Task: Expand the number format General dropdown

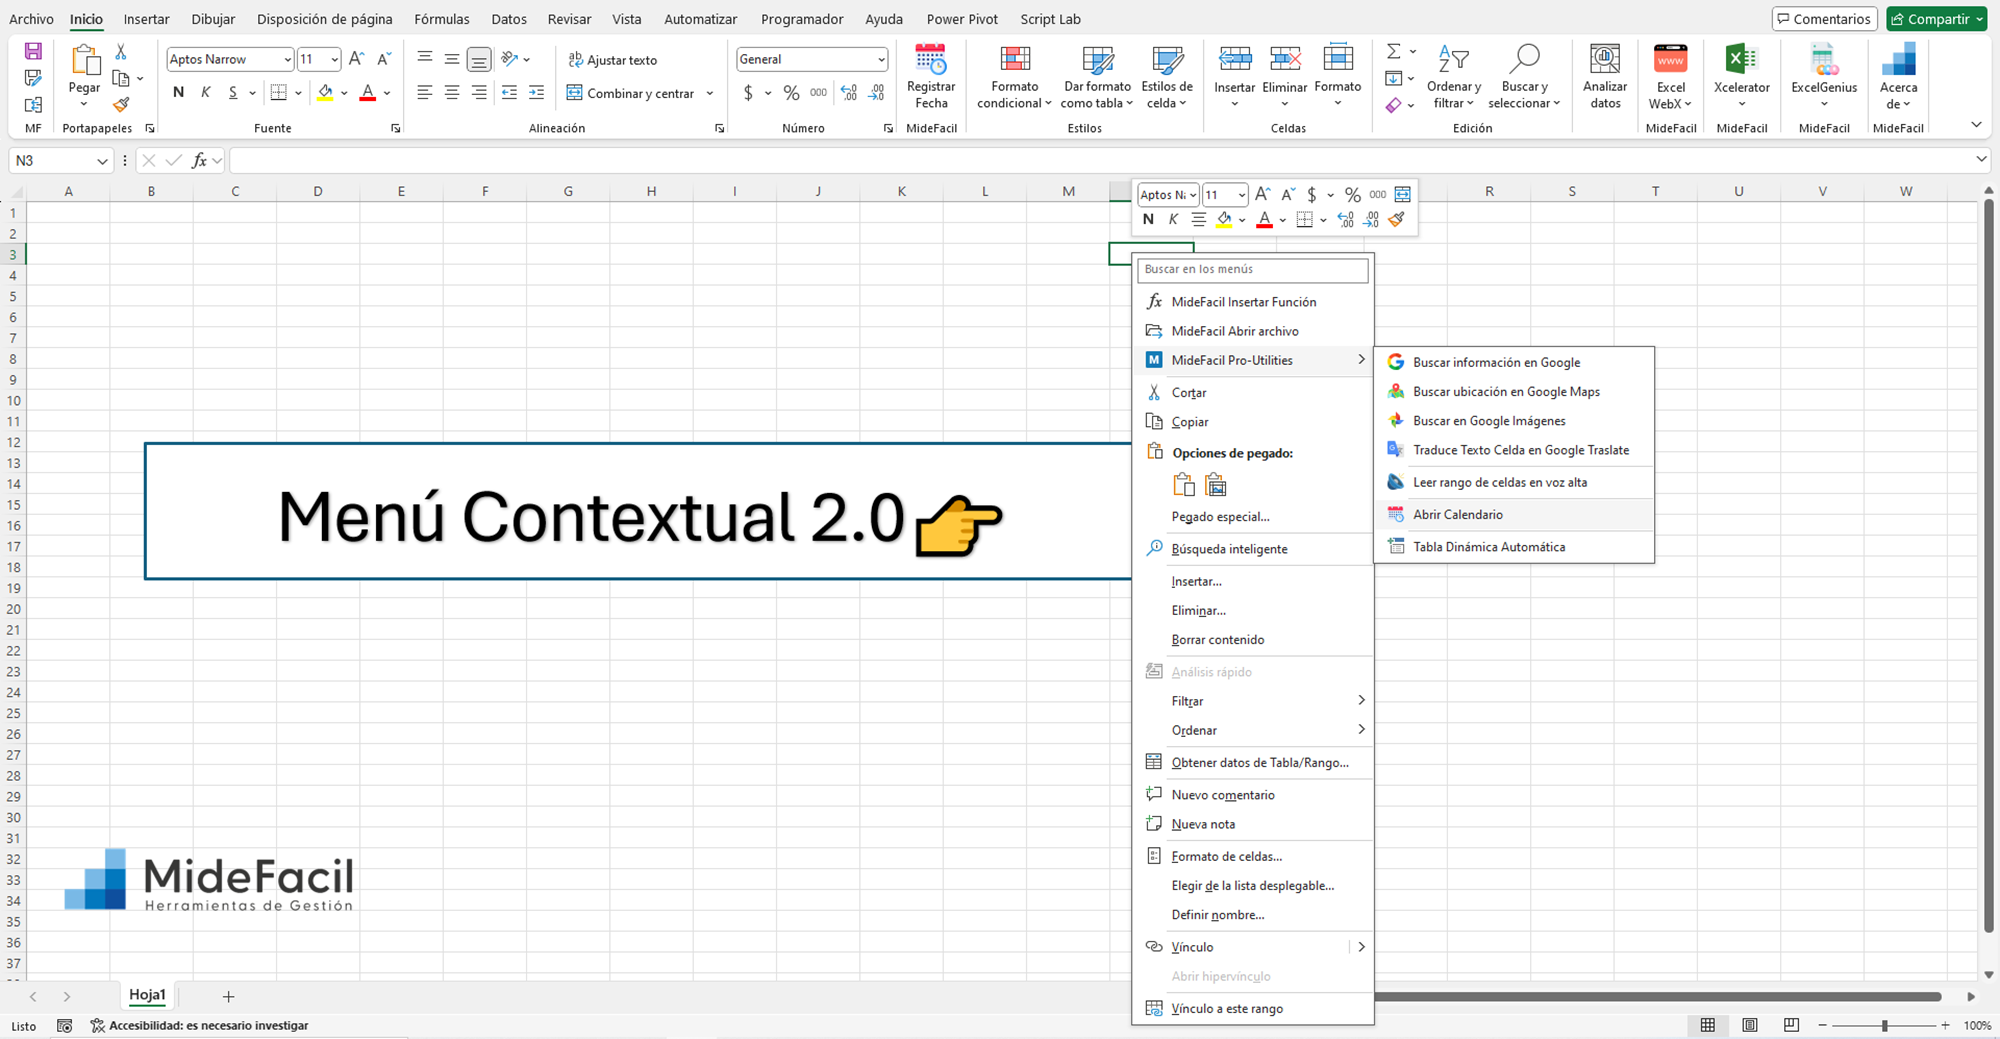Action: [x=880, y=60]
